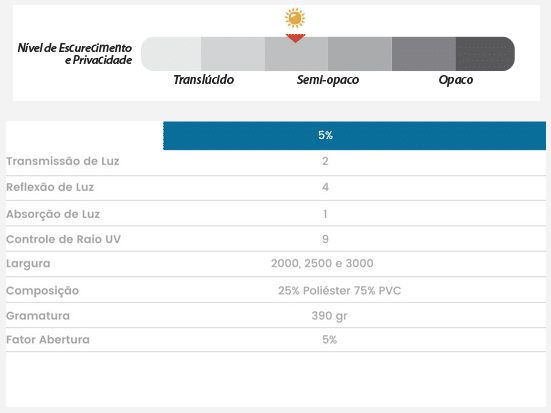
Task: Select the second light gray swatch
Action: [x=233, y=54]
